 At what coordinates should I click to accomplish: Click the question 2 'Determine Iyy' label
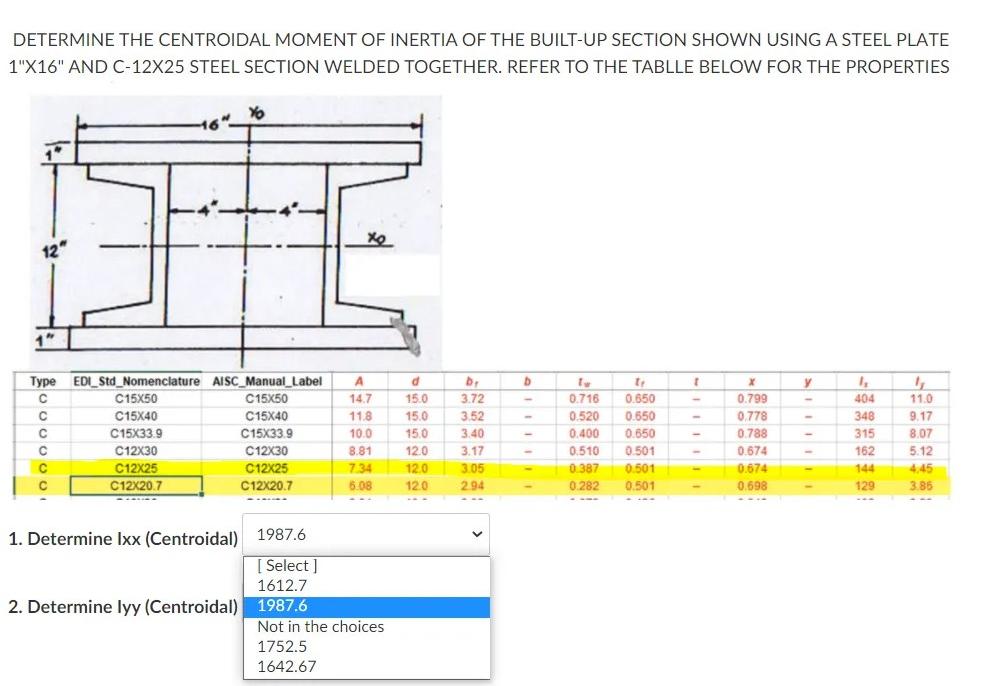click(x=120, y=607)
